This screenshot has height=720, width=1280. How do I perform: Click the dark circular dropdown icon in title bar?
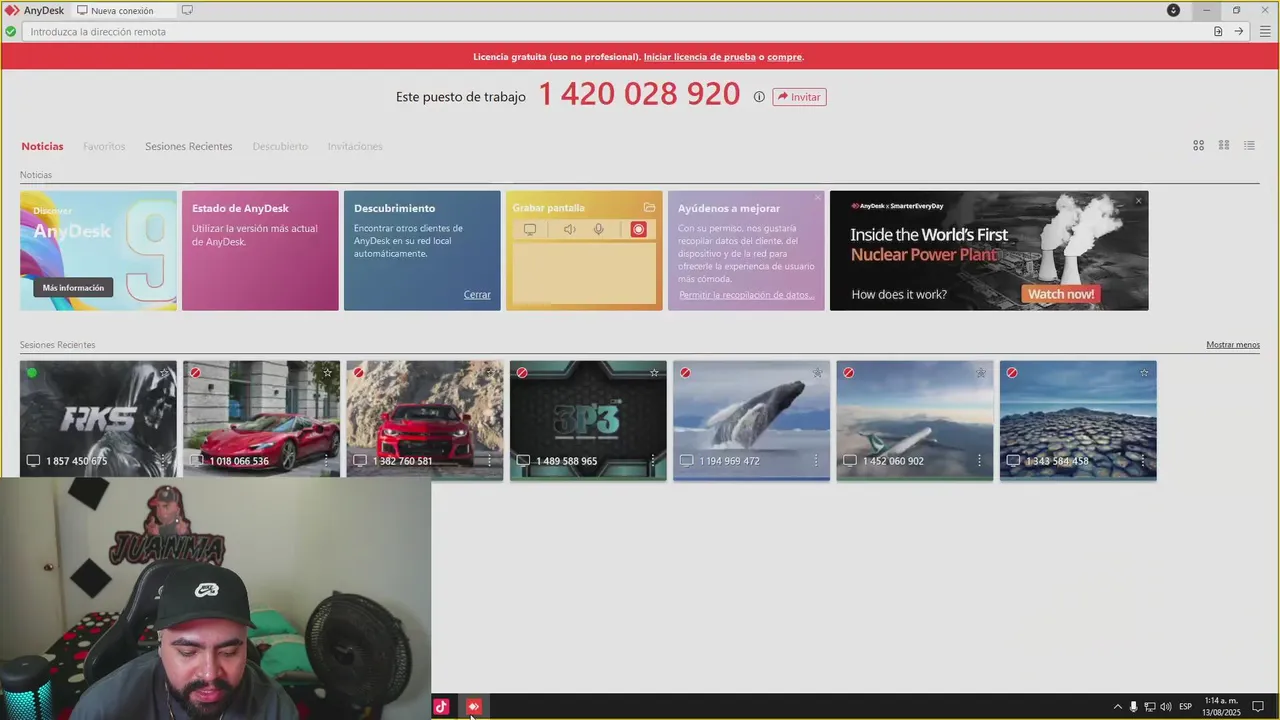pos(1173,10)
